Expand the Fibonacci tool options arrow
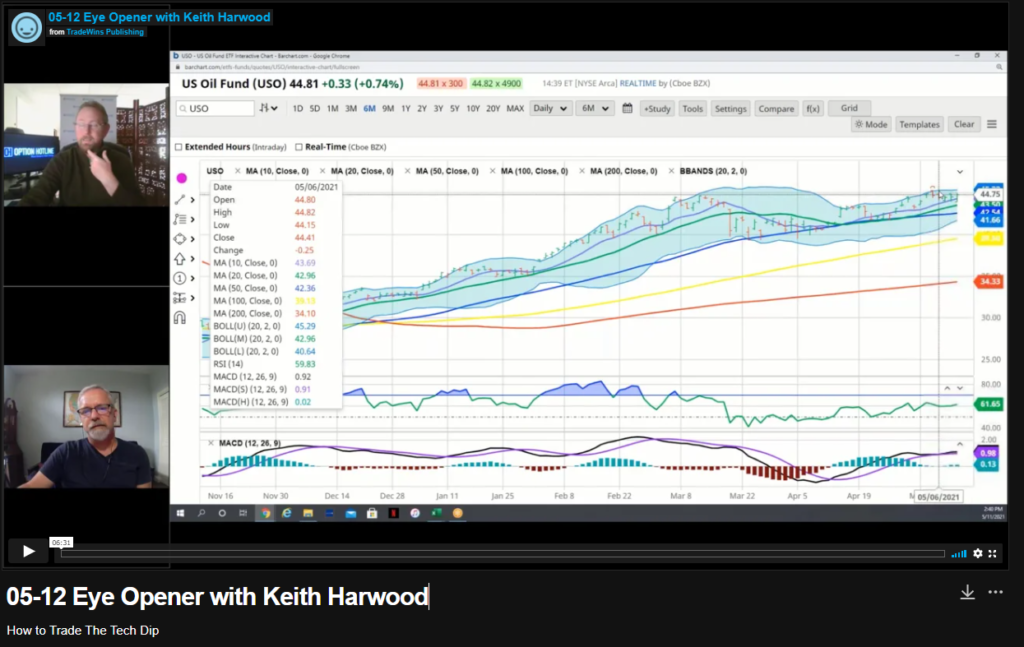 point(193,219)
